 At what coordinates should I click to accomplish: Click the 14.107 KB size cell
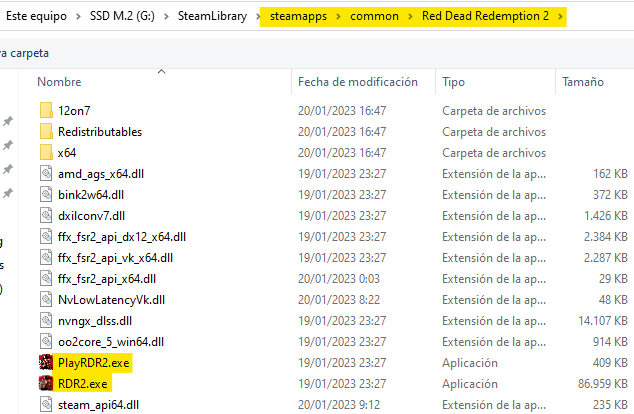(x=602, y=321)
